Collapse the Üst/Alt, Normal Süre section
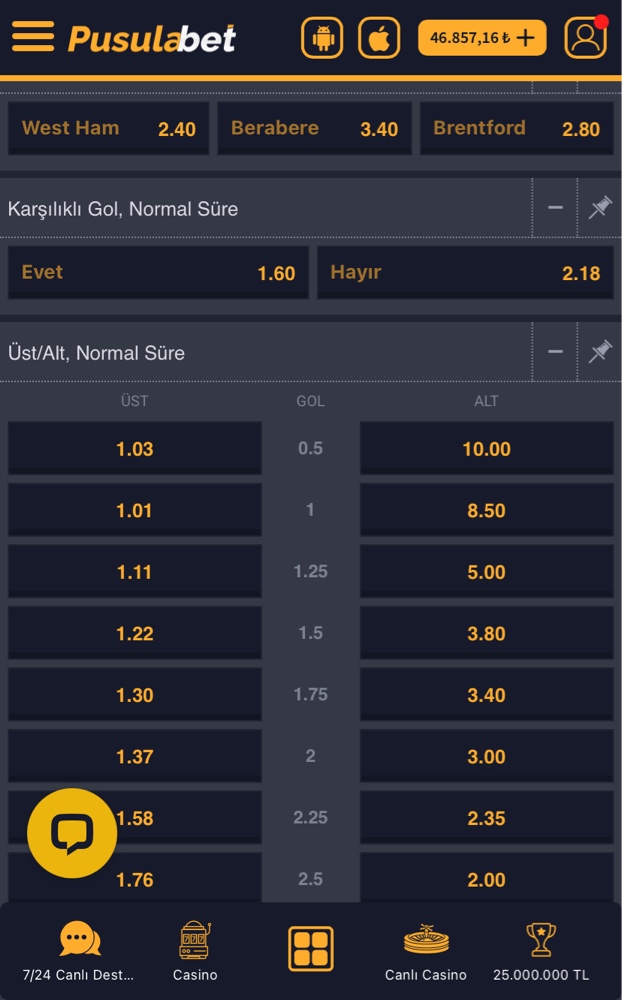Screen dimensions: 622x1000 tap(555, 352)
